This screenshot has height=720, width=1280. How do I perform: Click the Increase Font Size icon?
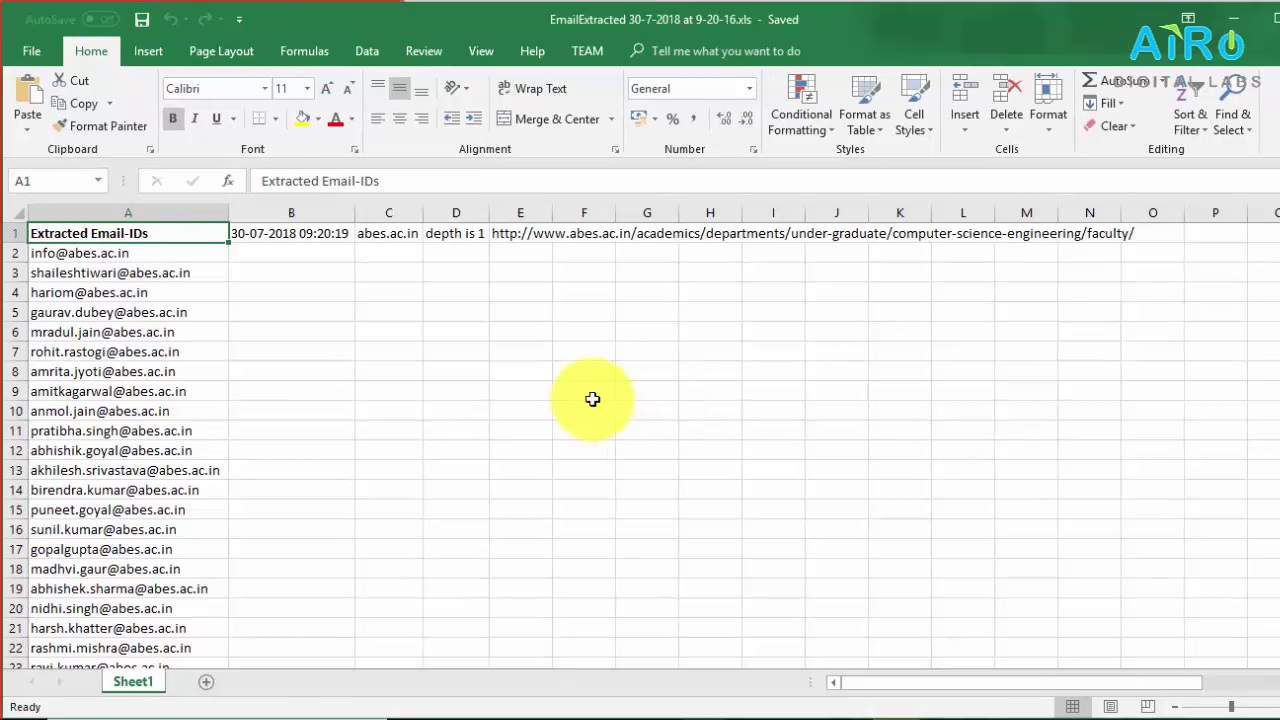(327, 89)
